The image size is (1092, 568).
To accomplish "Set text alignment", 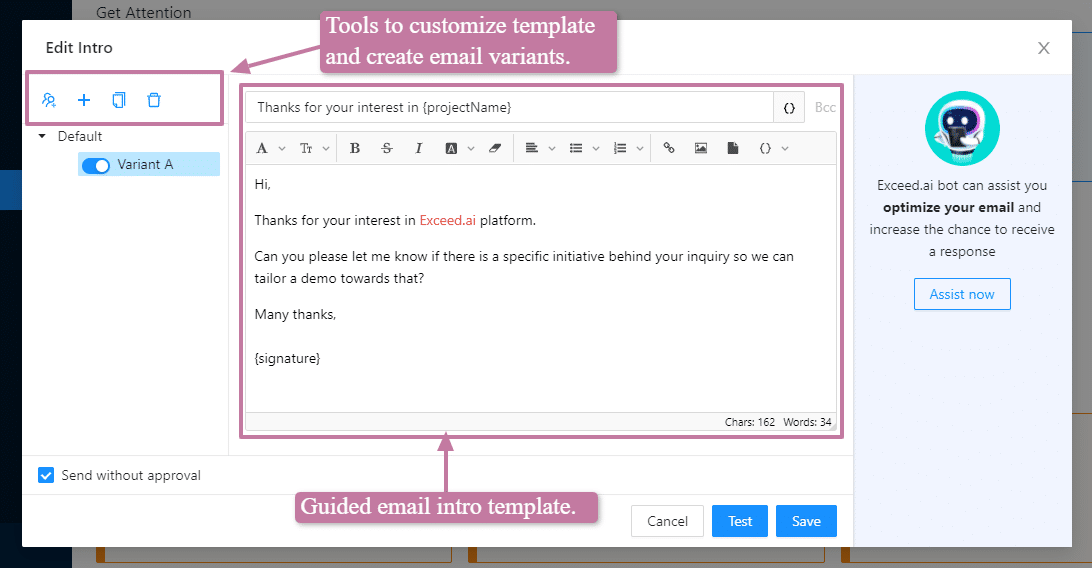I will pos(531,148).
